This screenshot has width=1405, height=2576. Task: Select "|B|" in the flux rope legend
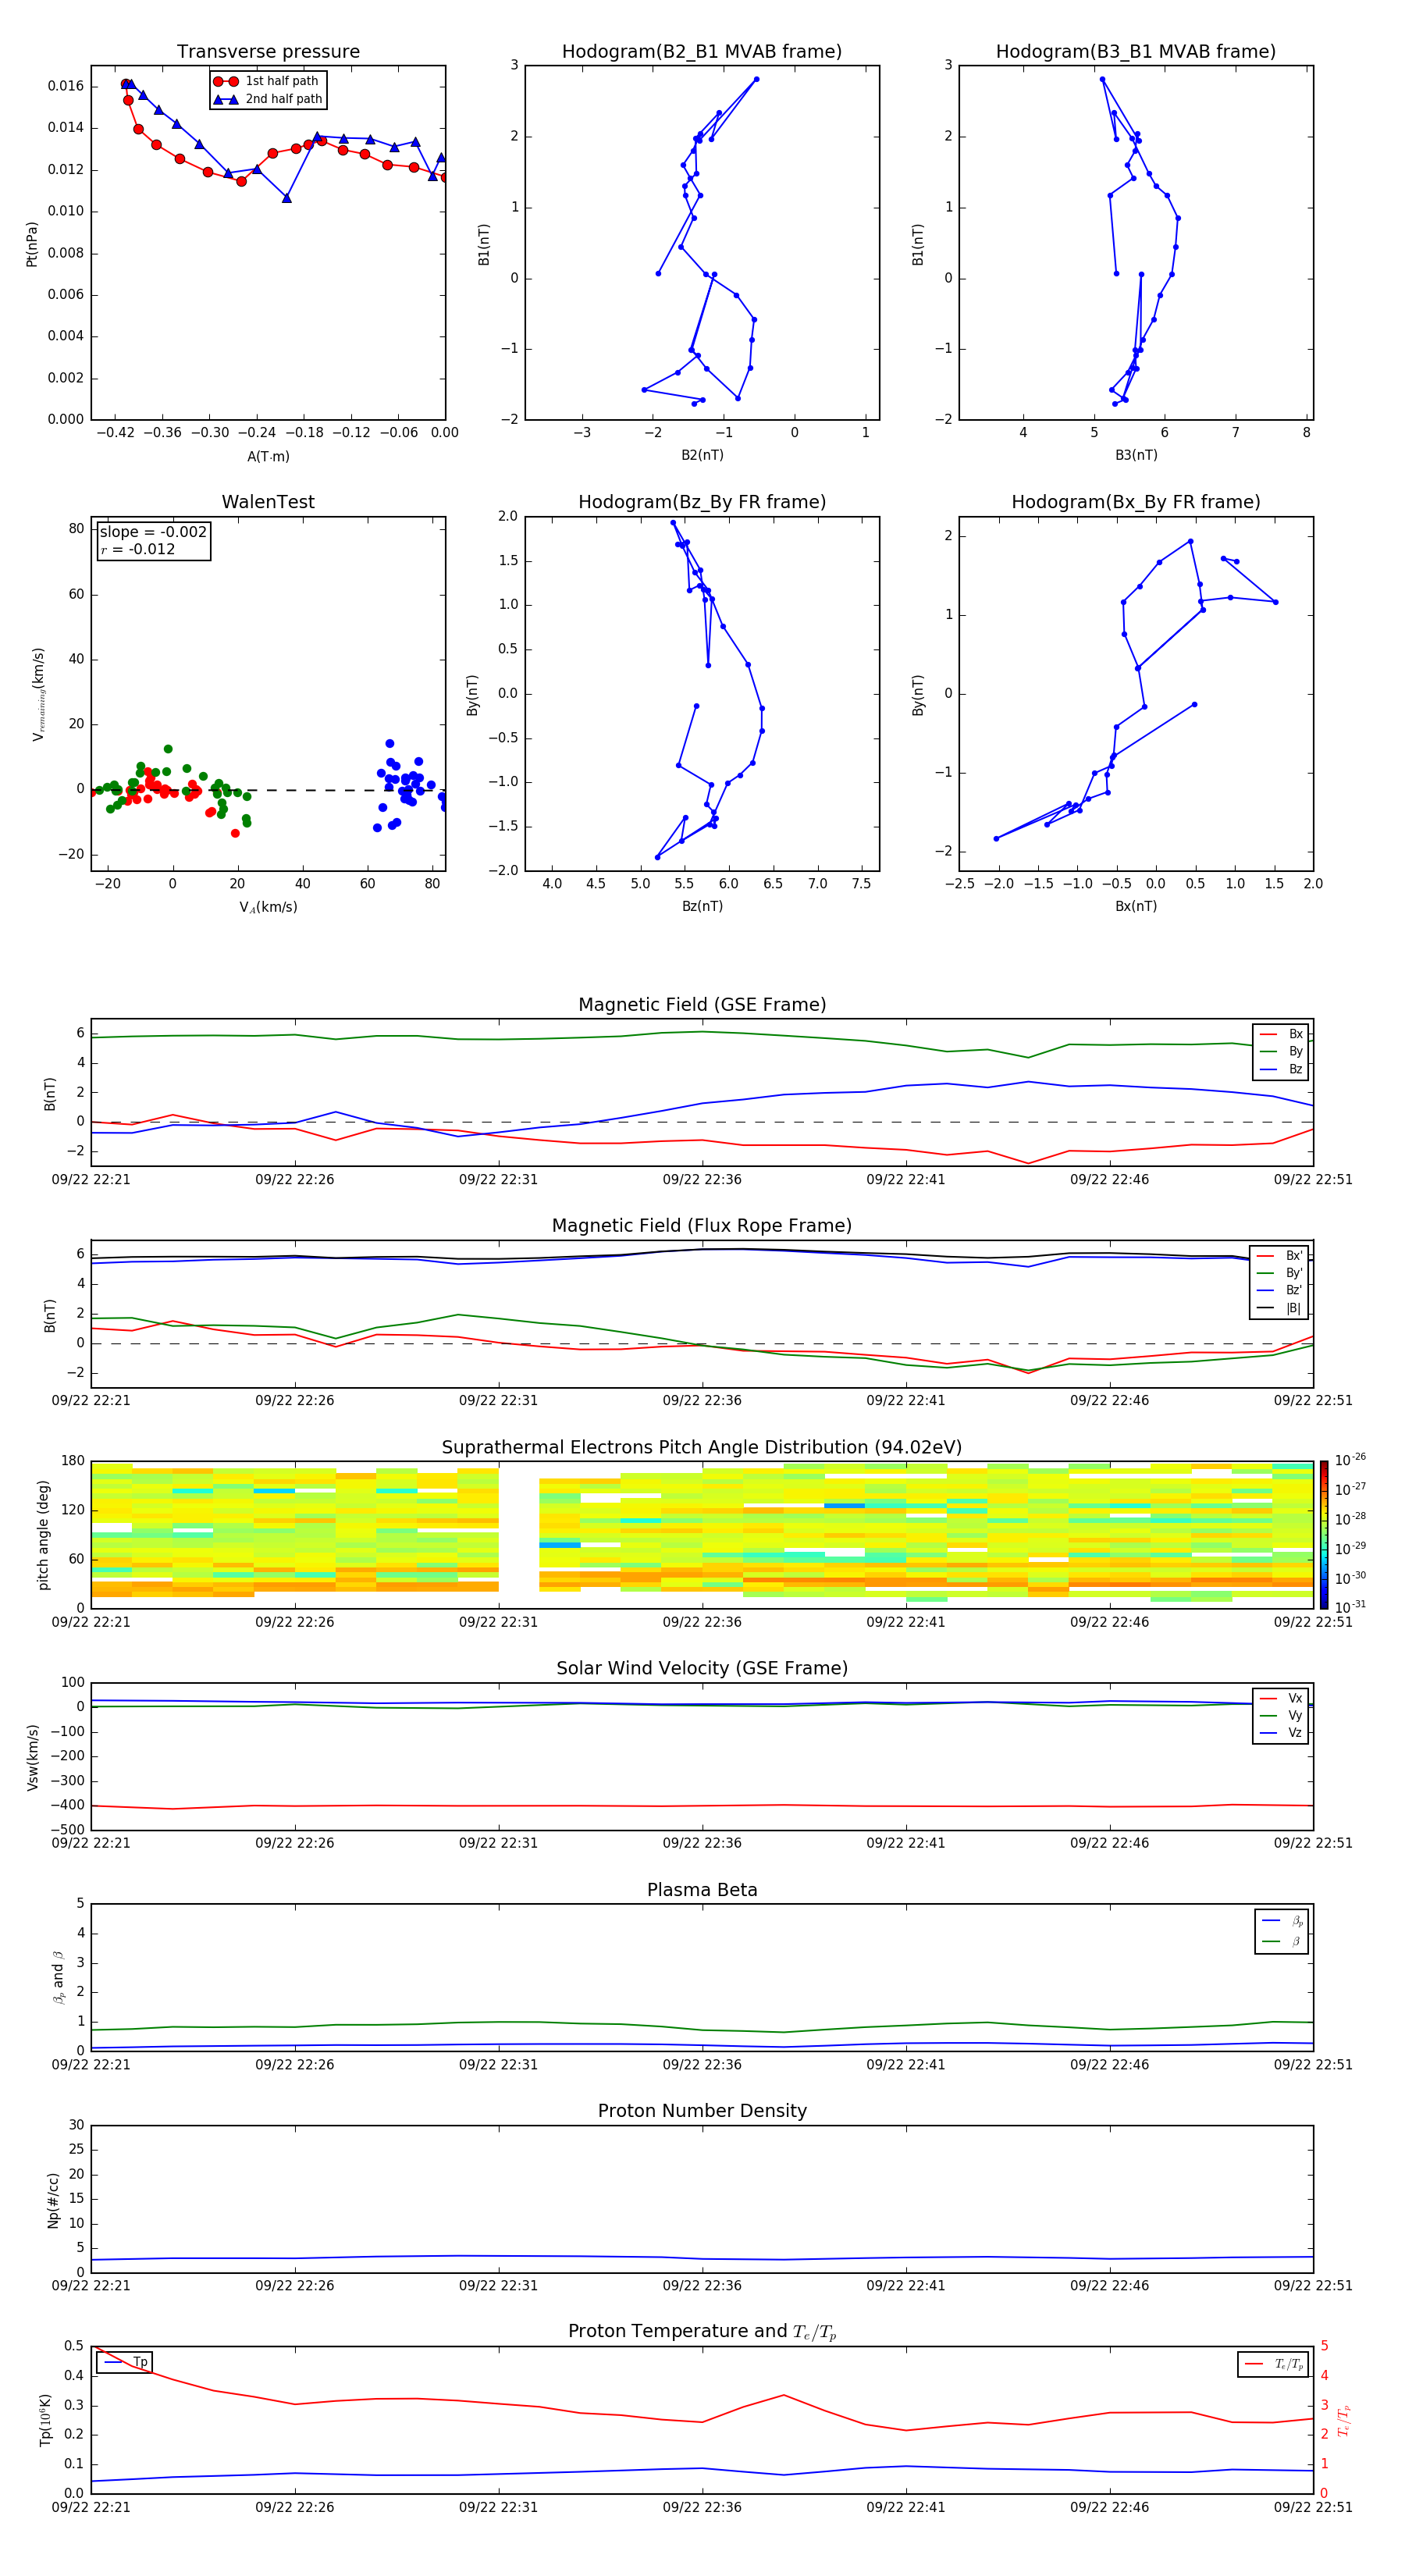point(1280,1308)
